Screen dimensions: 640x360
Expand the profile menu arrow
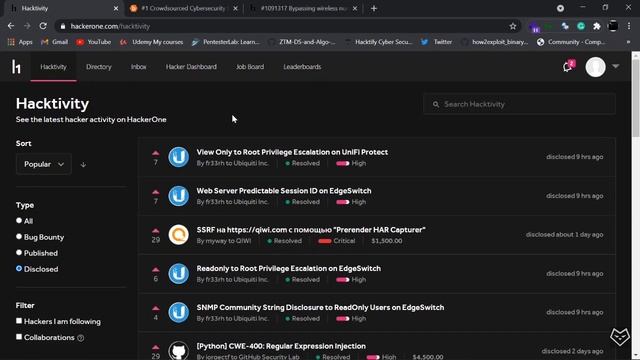[616, 66]
